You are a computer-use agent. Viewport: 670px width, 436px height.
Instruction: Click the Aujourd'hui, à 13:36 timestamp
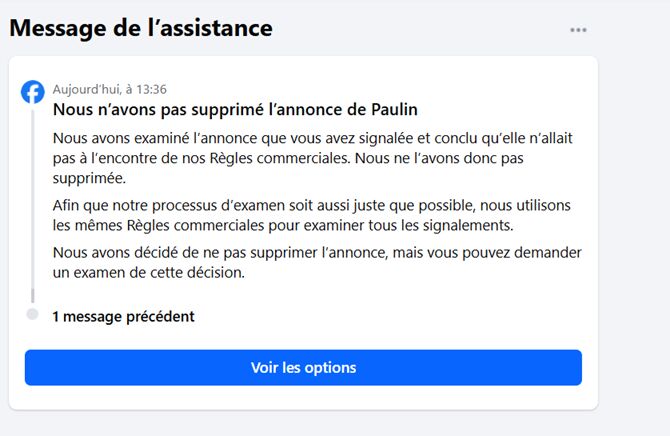110,89
